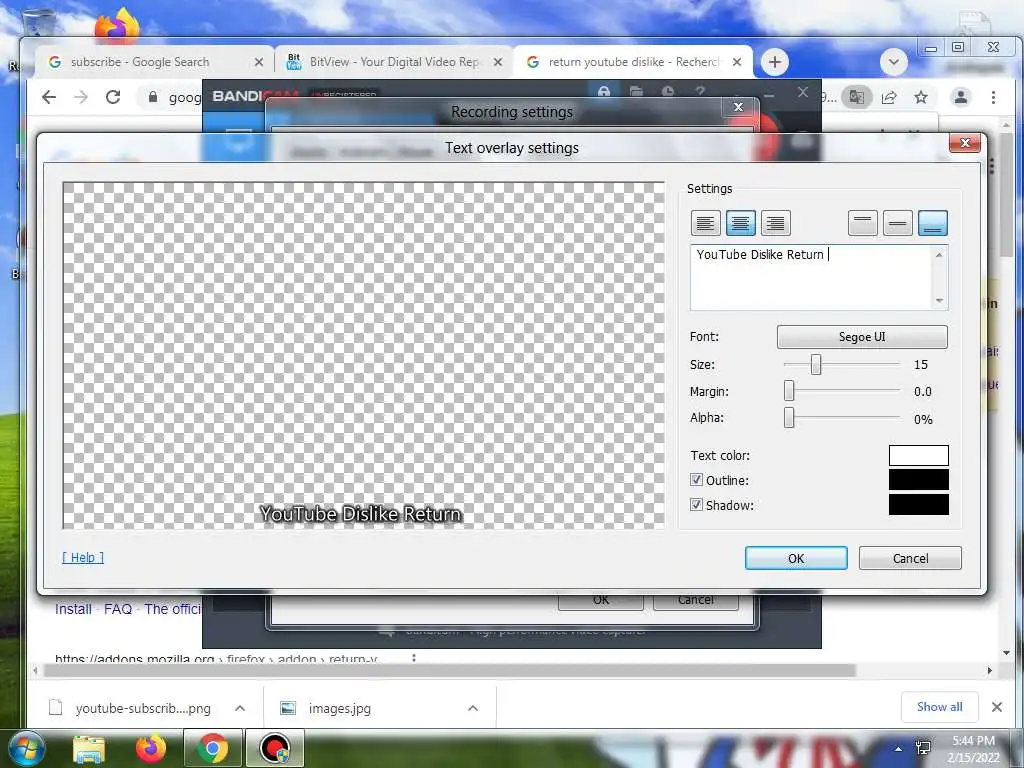The width and height of the screenshot is (1024, 768).
Task: Open a new Chrome tab
Action: (775, 62)
